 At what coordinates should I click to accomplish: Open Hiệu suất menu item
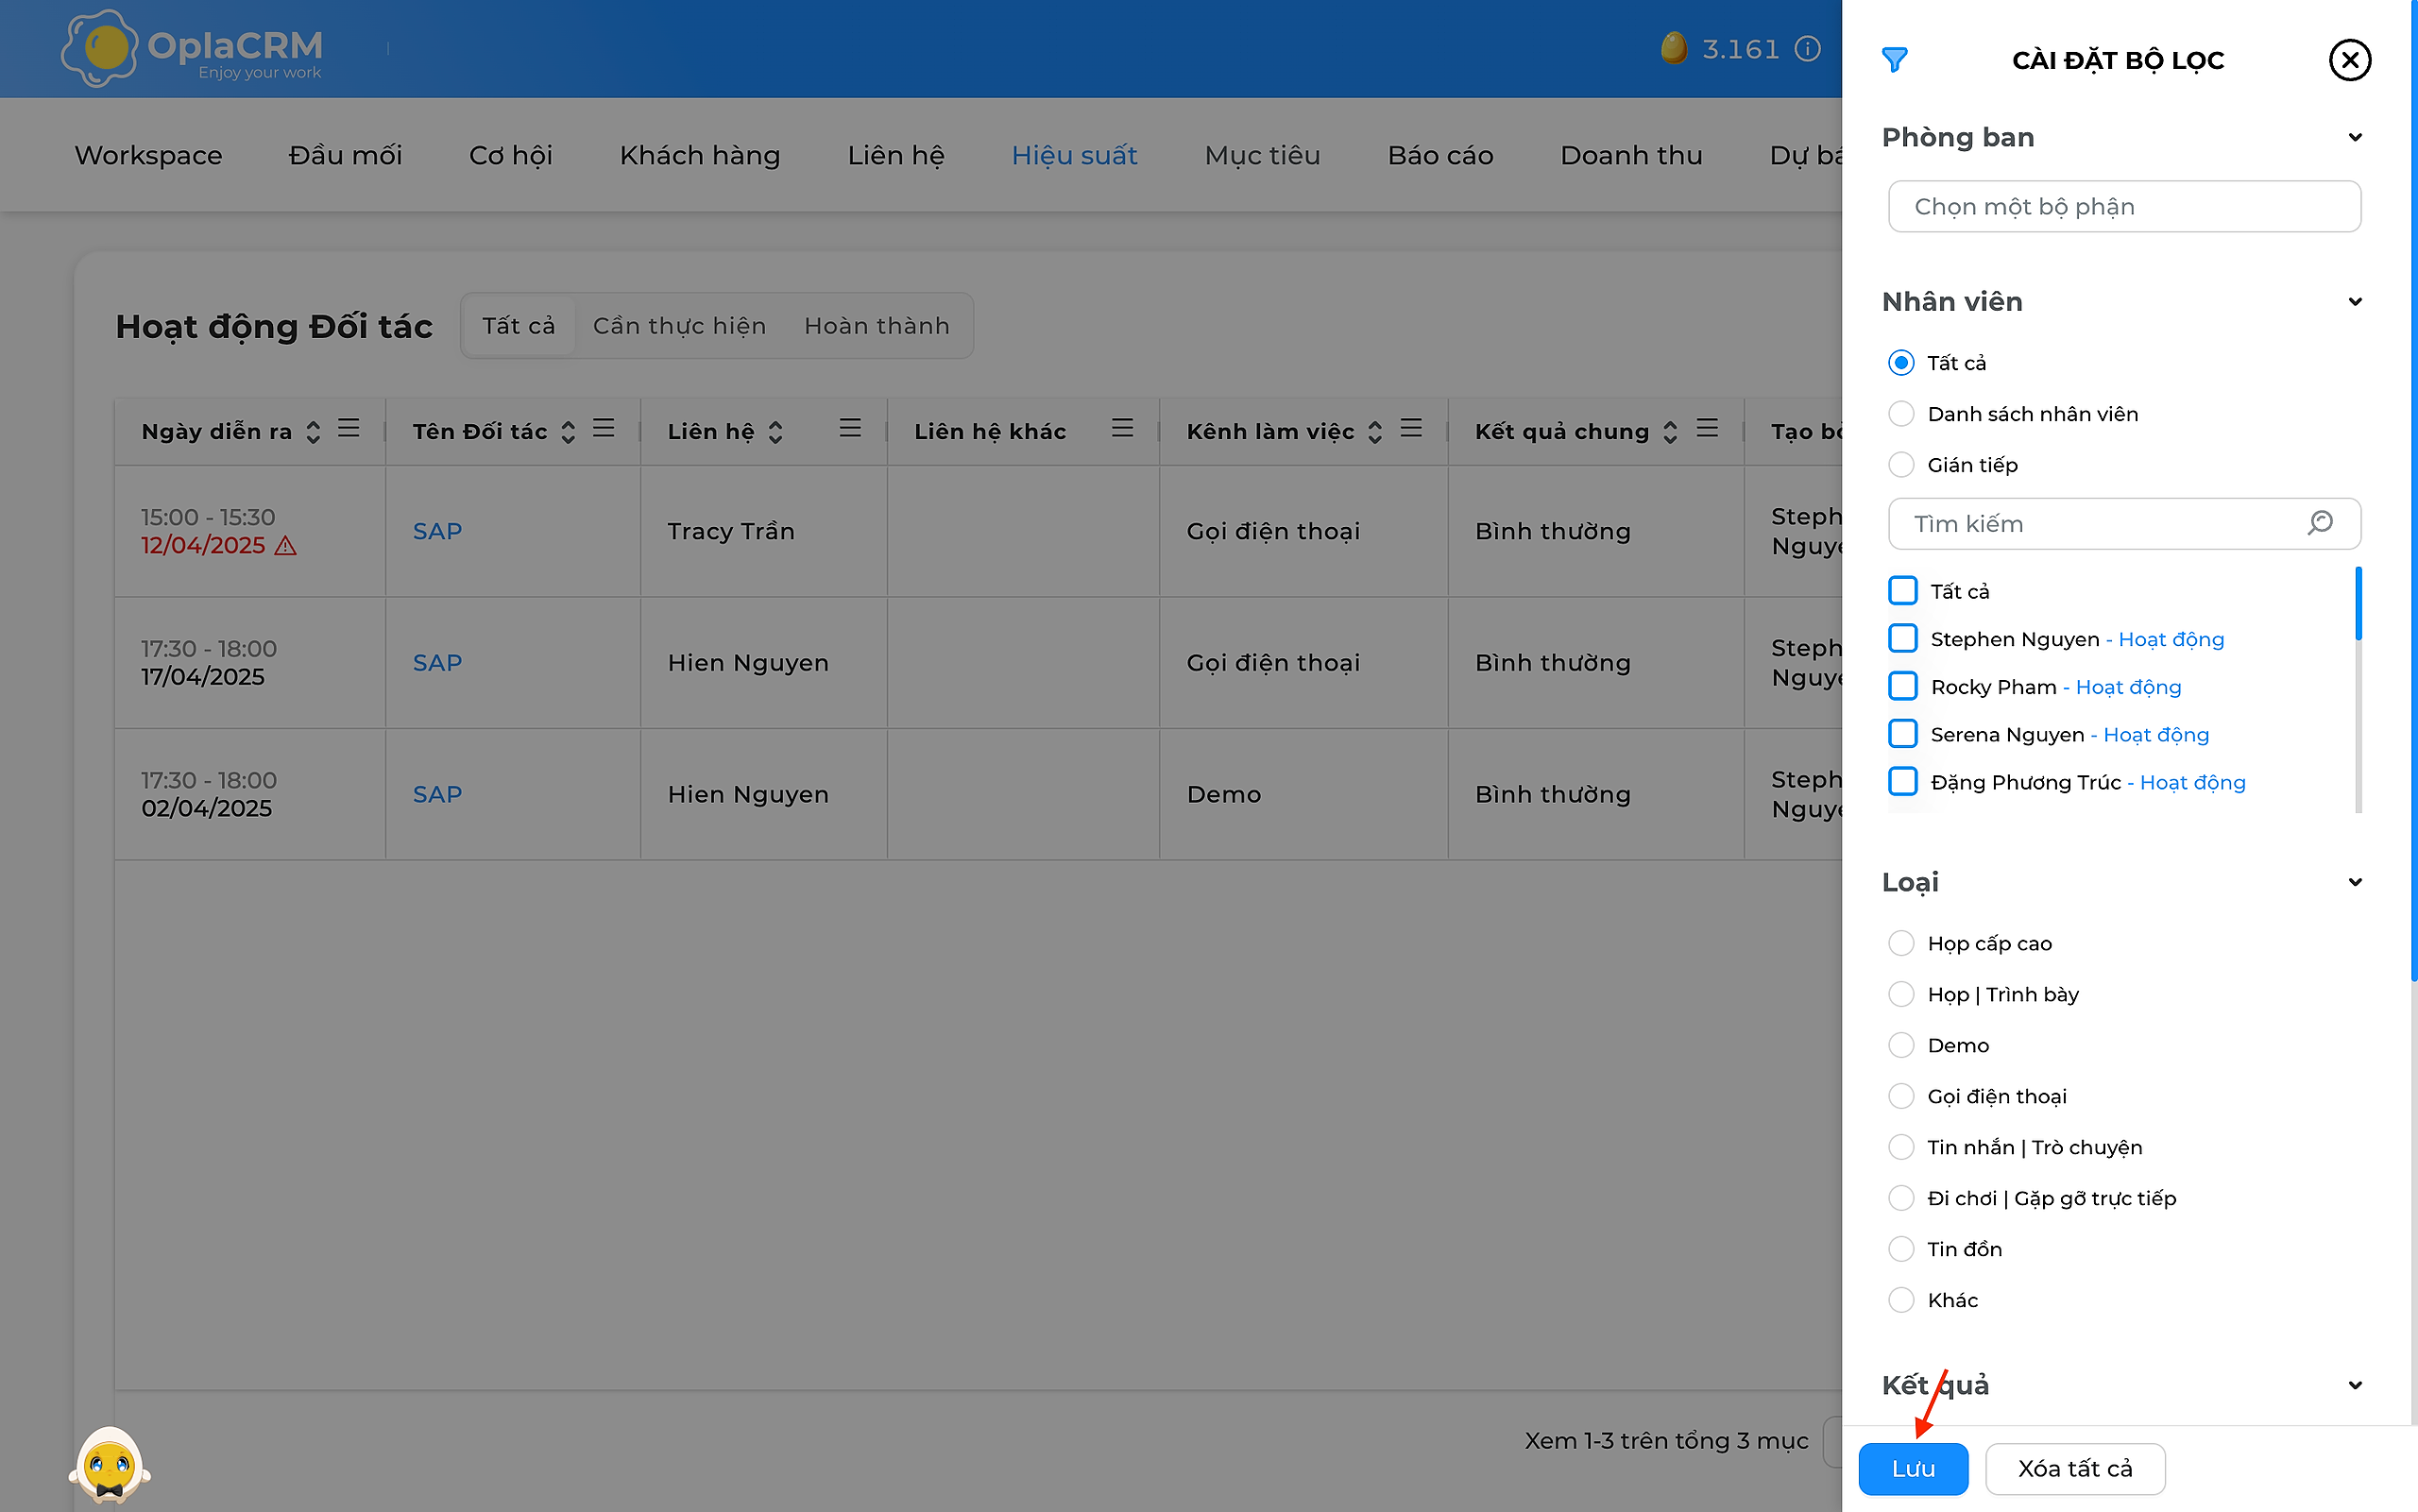point(1074,155)
